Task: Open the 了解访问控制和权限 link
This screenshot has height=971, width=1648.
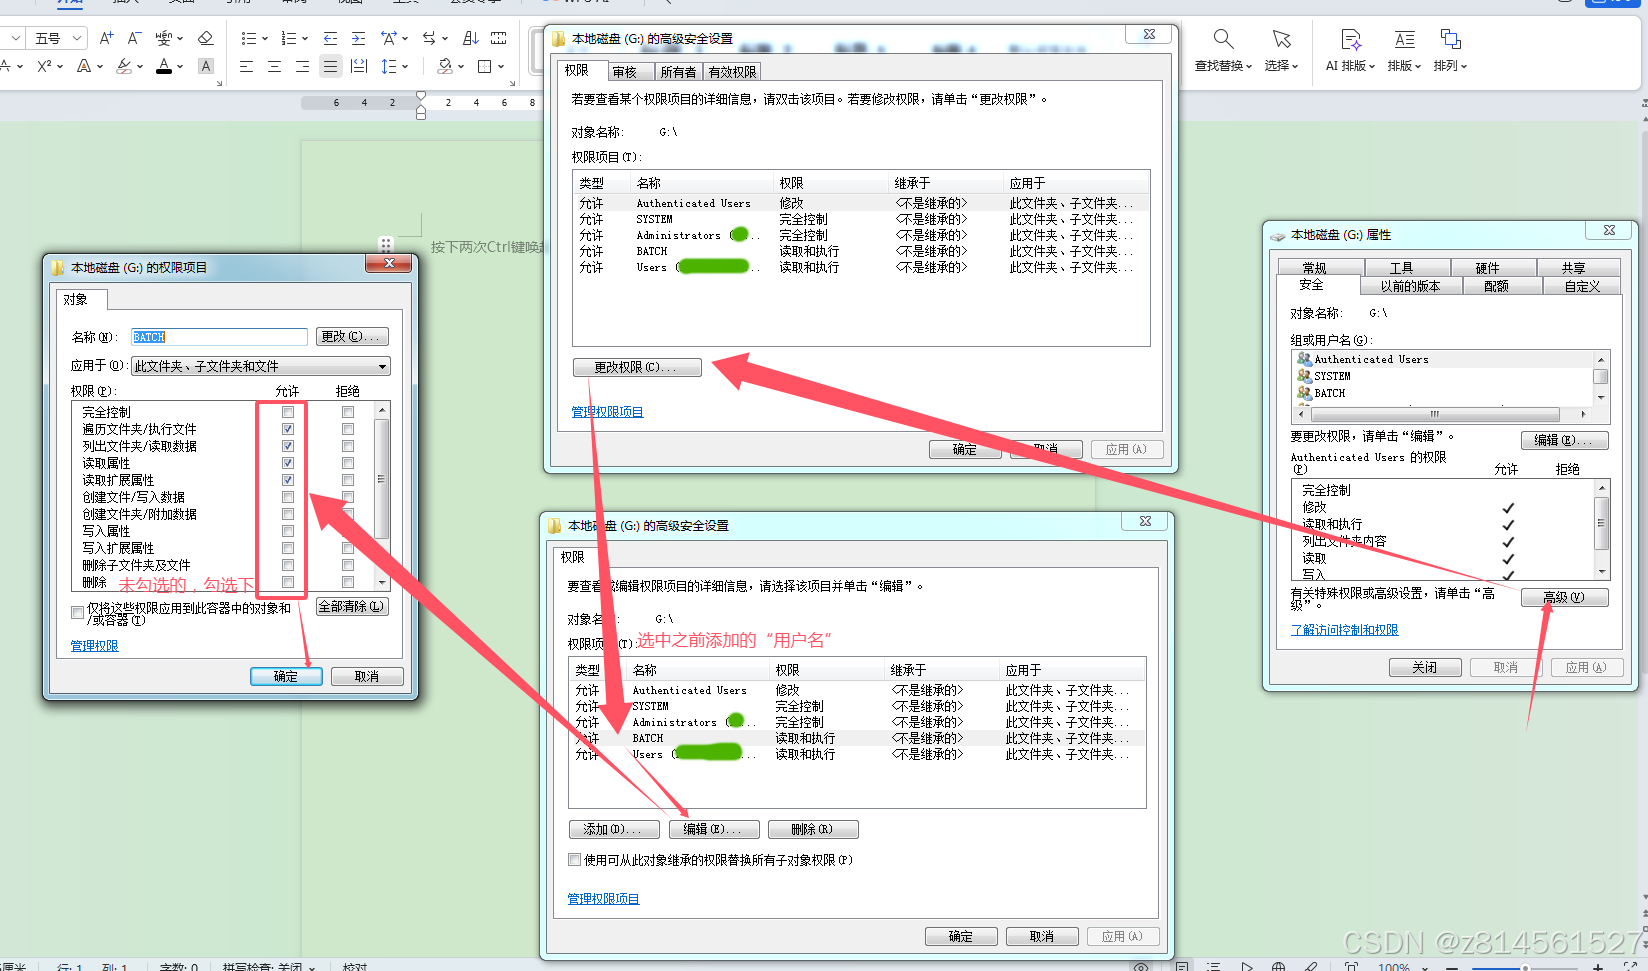Action: tap(1344, 630)
